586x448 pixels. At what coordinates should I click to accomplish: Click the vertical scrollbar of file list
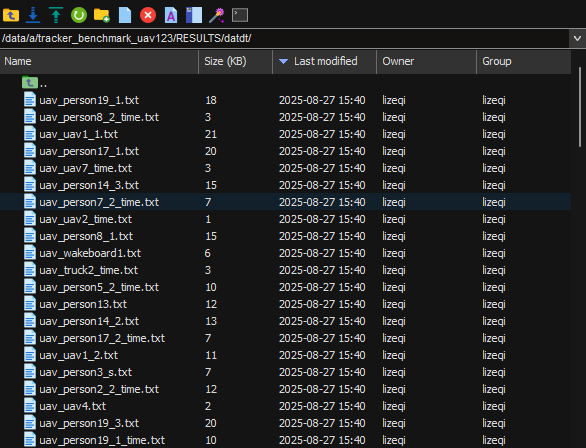click(x=580, y=107)
